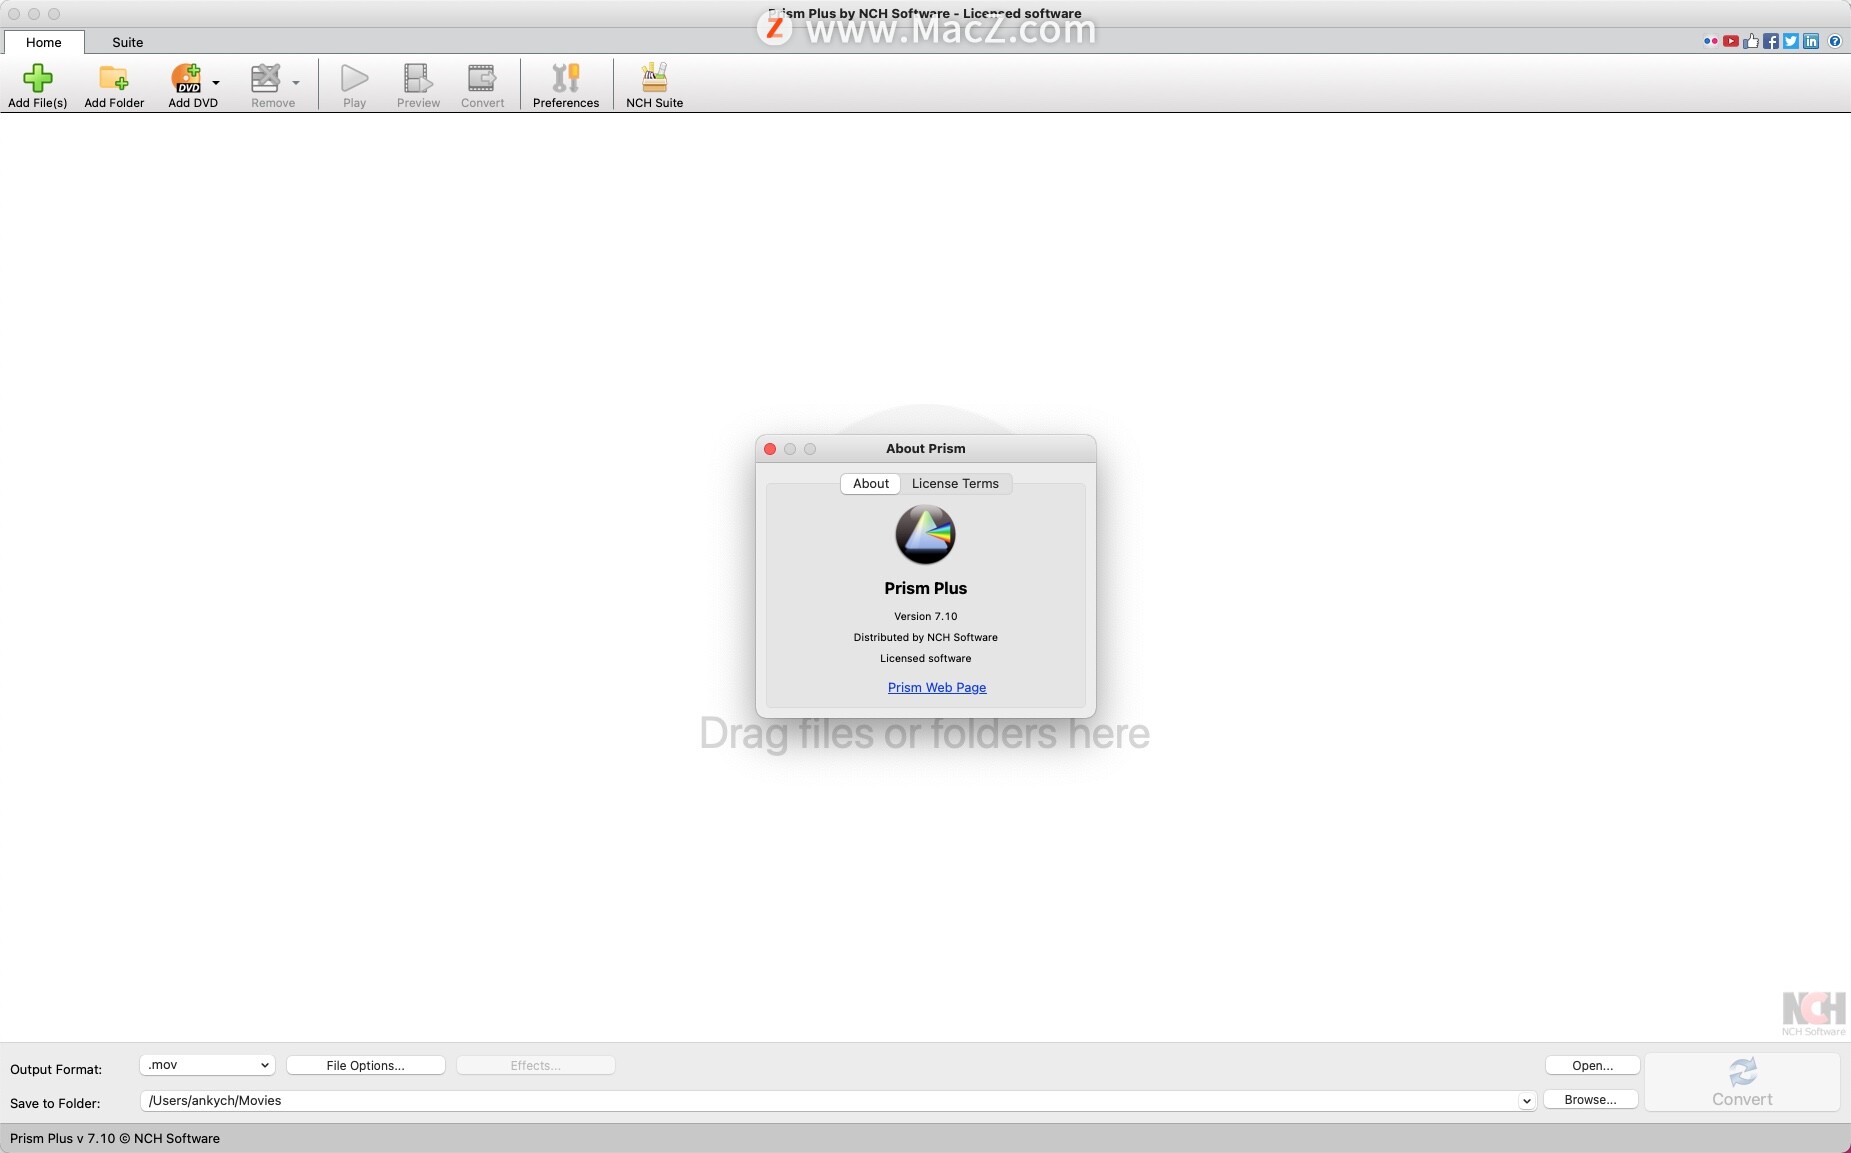The height and width of the screenshot is (1153, 1851).
Task: Click the 'Licensed software' text in About
Action: click(x=926, y=659)
